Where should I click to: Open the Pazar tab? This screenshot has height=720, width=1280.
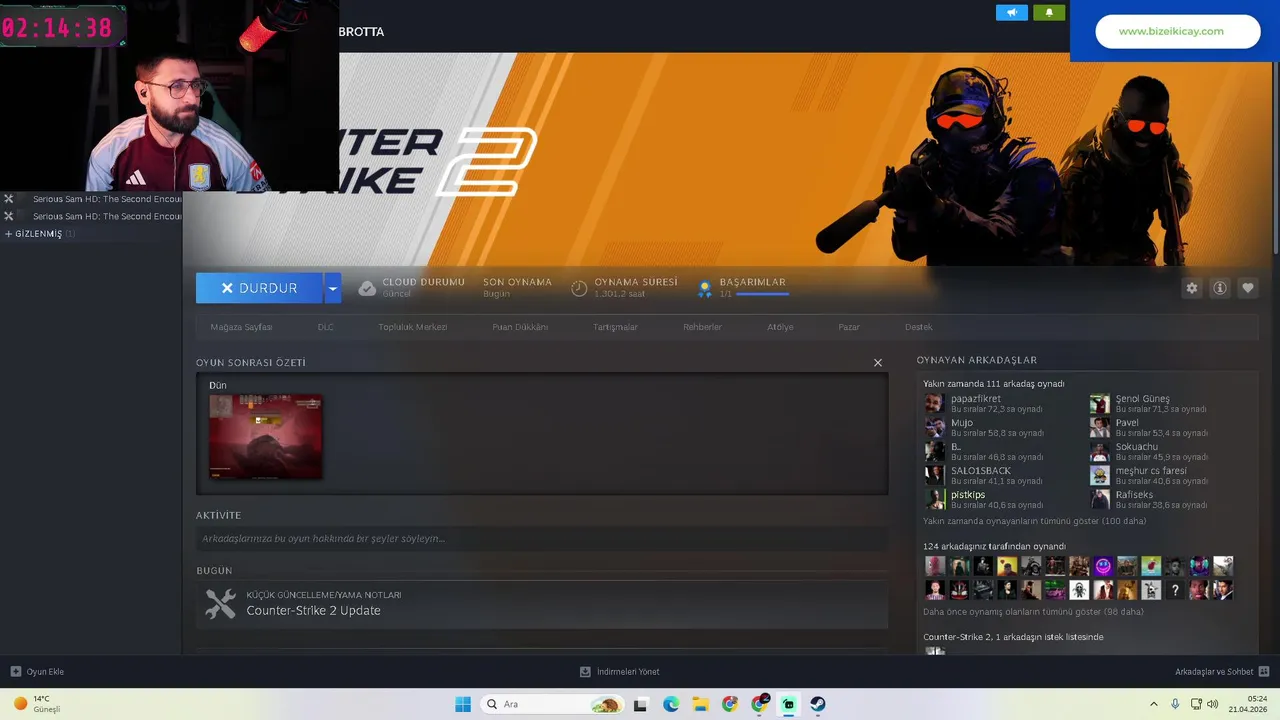pyautogui.click(x=849, y=327)
